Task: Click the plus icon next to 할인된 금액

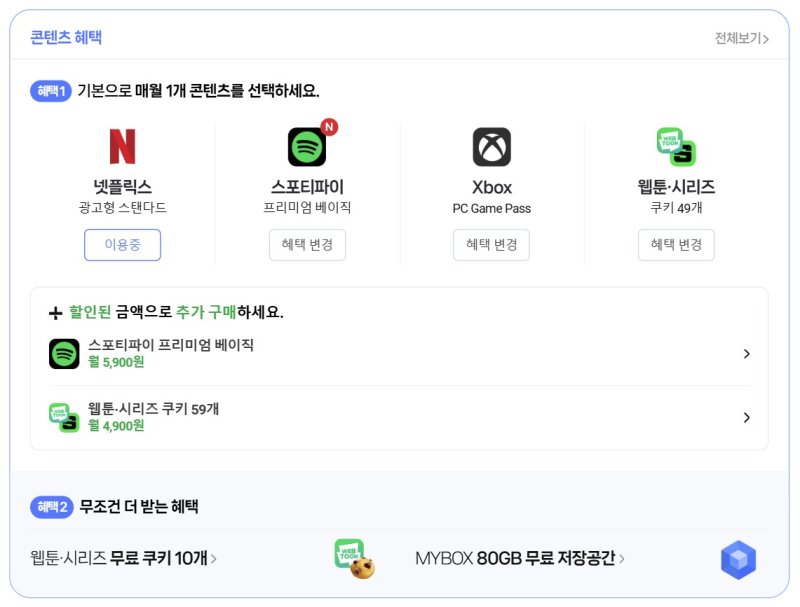Action: point(56,311)
